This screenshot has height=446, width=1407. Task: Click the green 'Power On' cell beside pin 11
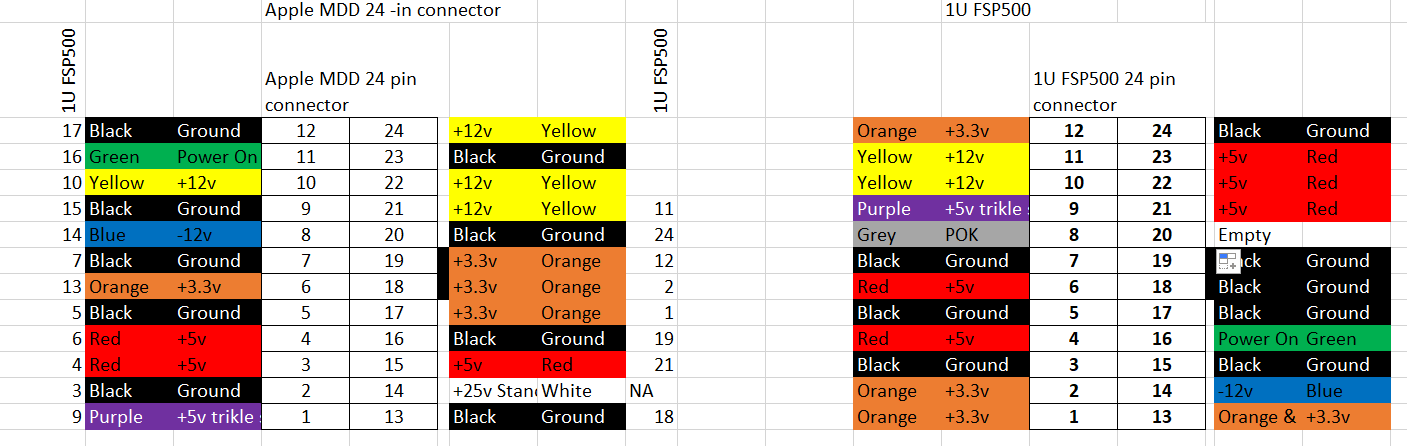pyautogui.click(x=218, y=157)
